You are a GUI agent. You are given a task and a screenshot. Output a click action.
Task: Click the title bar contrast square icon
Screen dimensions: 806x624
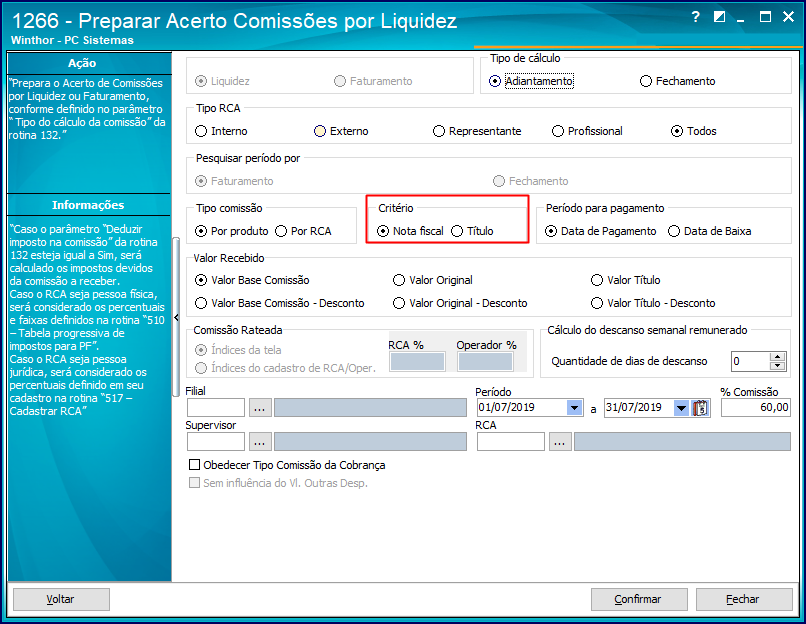pos(719,17)
